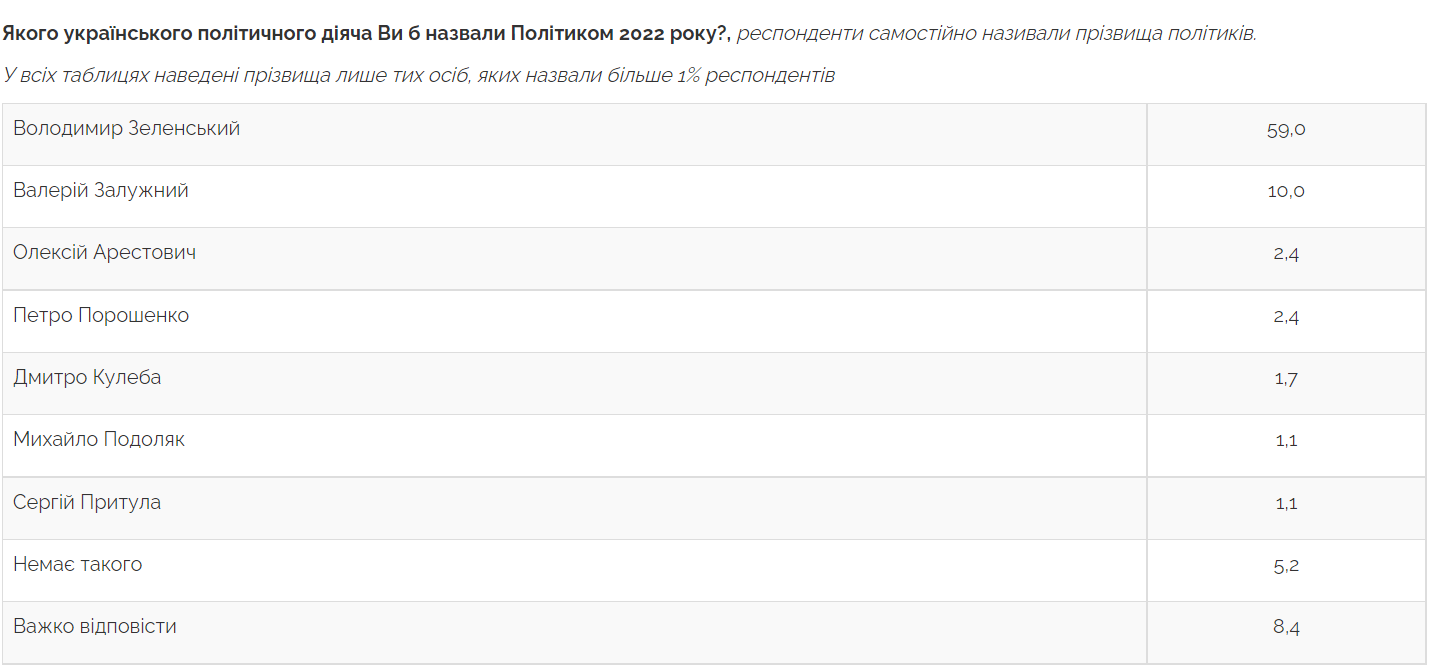Click the 1,1 value in Притула row
This screenshot has width=1434, height=667.
point(1285,504)
